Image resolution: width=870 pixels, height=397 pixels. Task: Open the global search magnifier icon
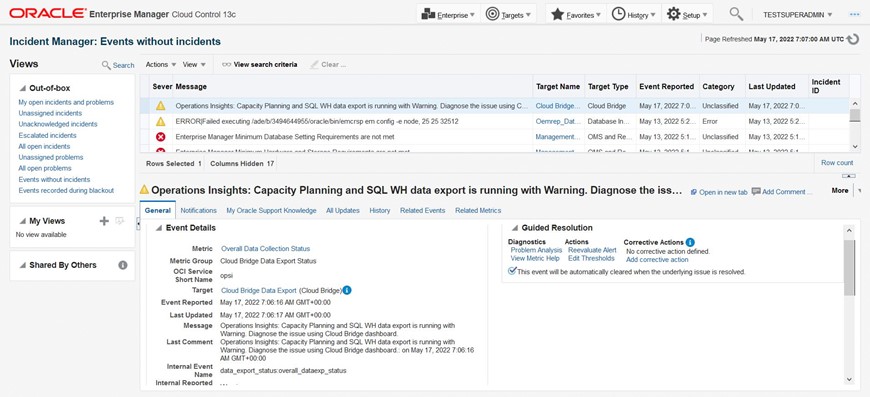click(x=736, y=14)
